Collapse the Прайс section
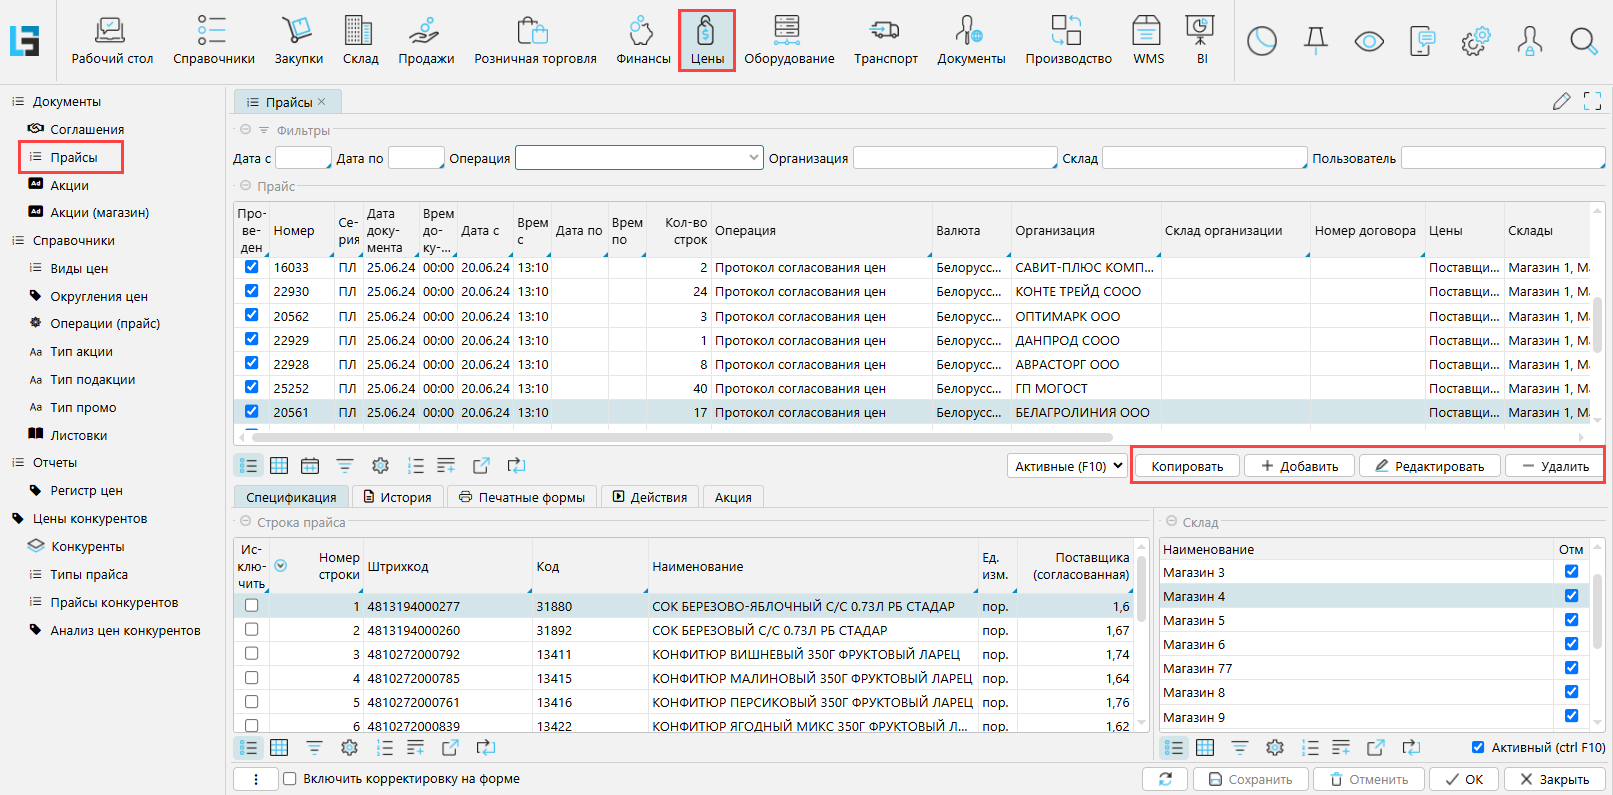This screenshot has height=795, width=1613. pos(245,186)
